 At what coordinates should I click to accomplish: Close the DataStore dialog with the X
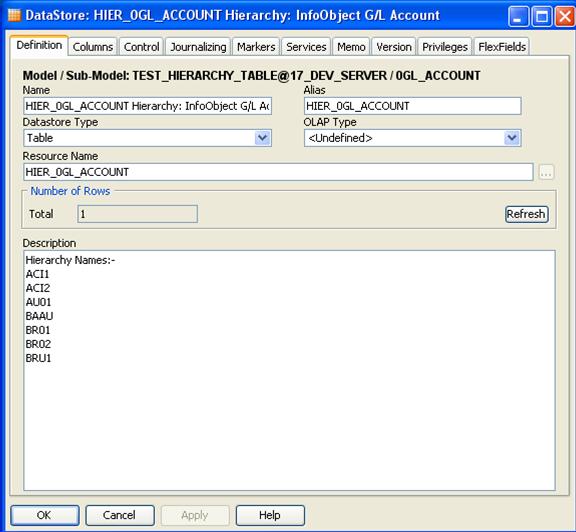565,17
